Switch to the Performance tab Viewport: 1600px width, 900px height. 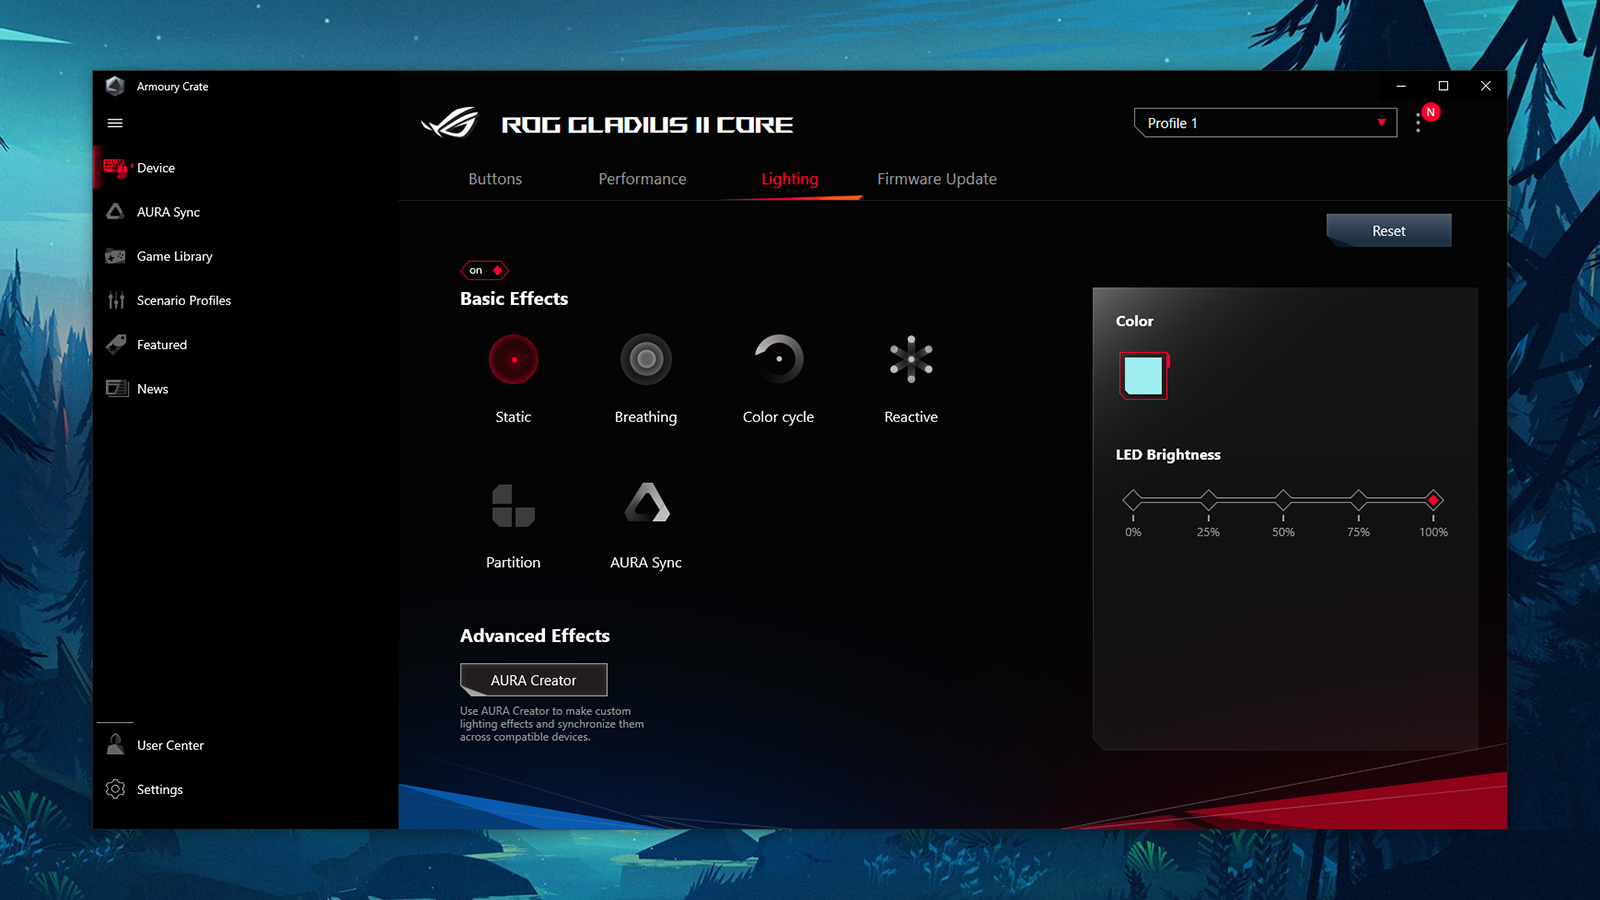click(642, 179)
